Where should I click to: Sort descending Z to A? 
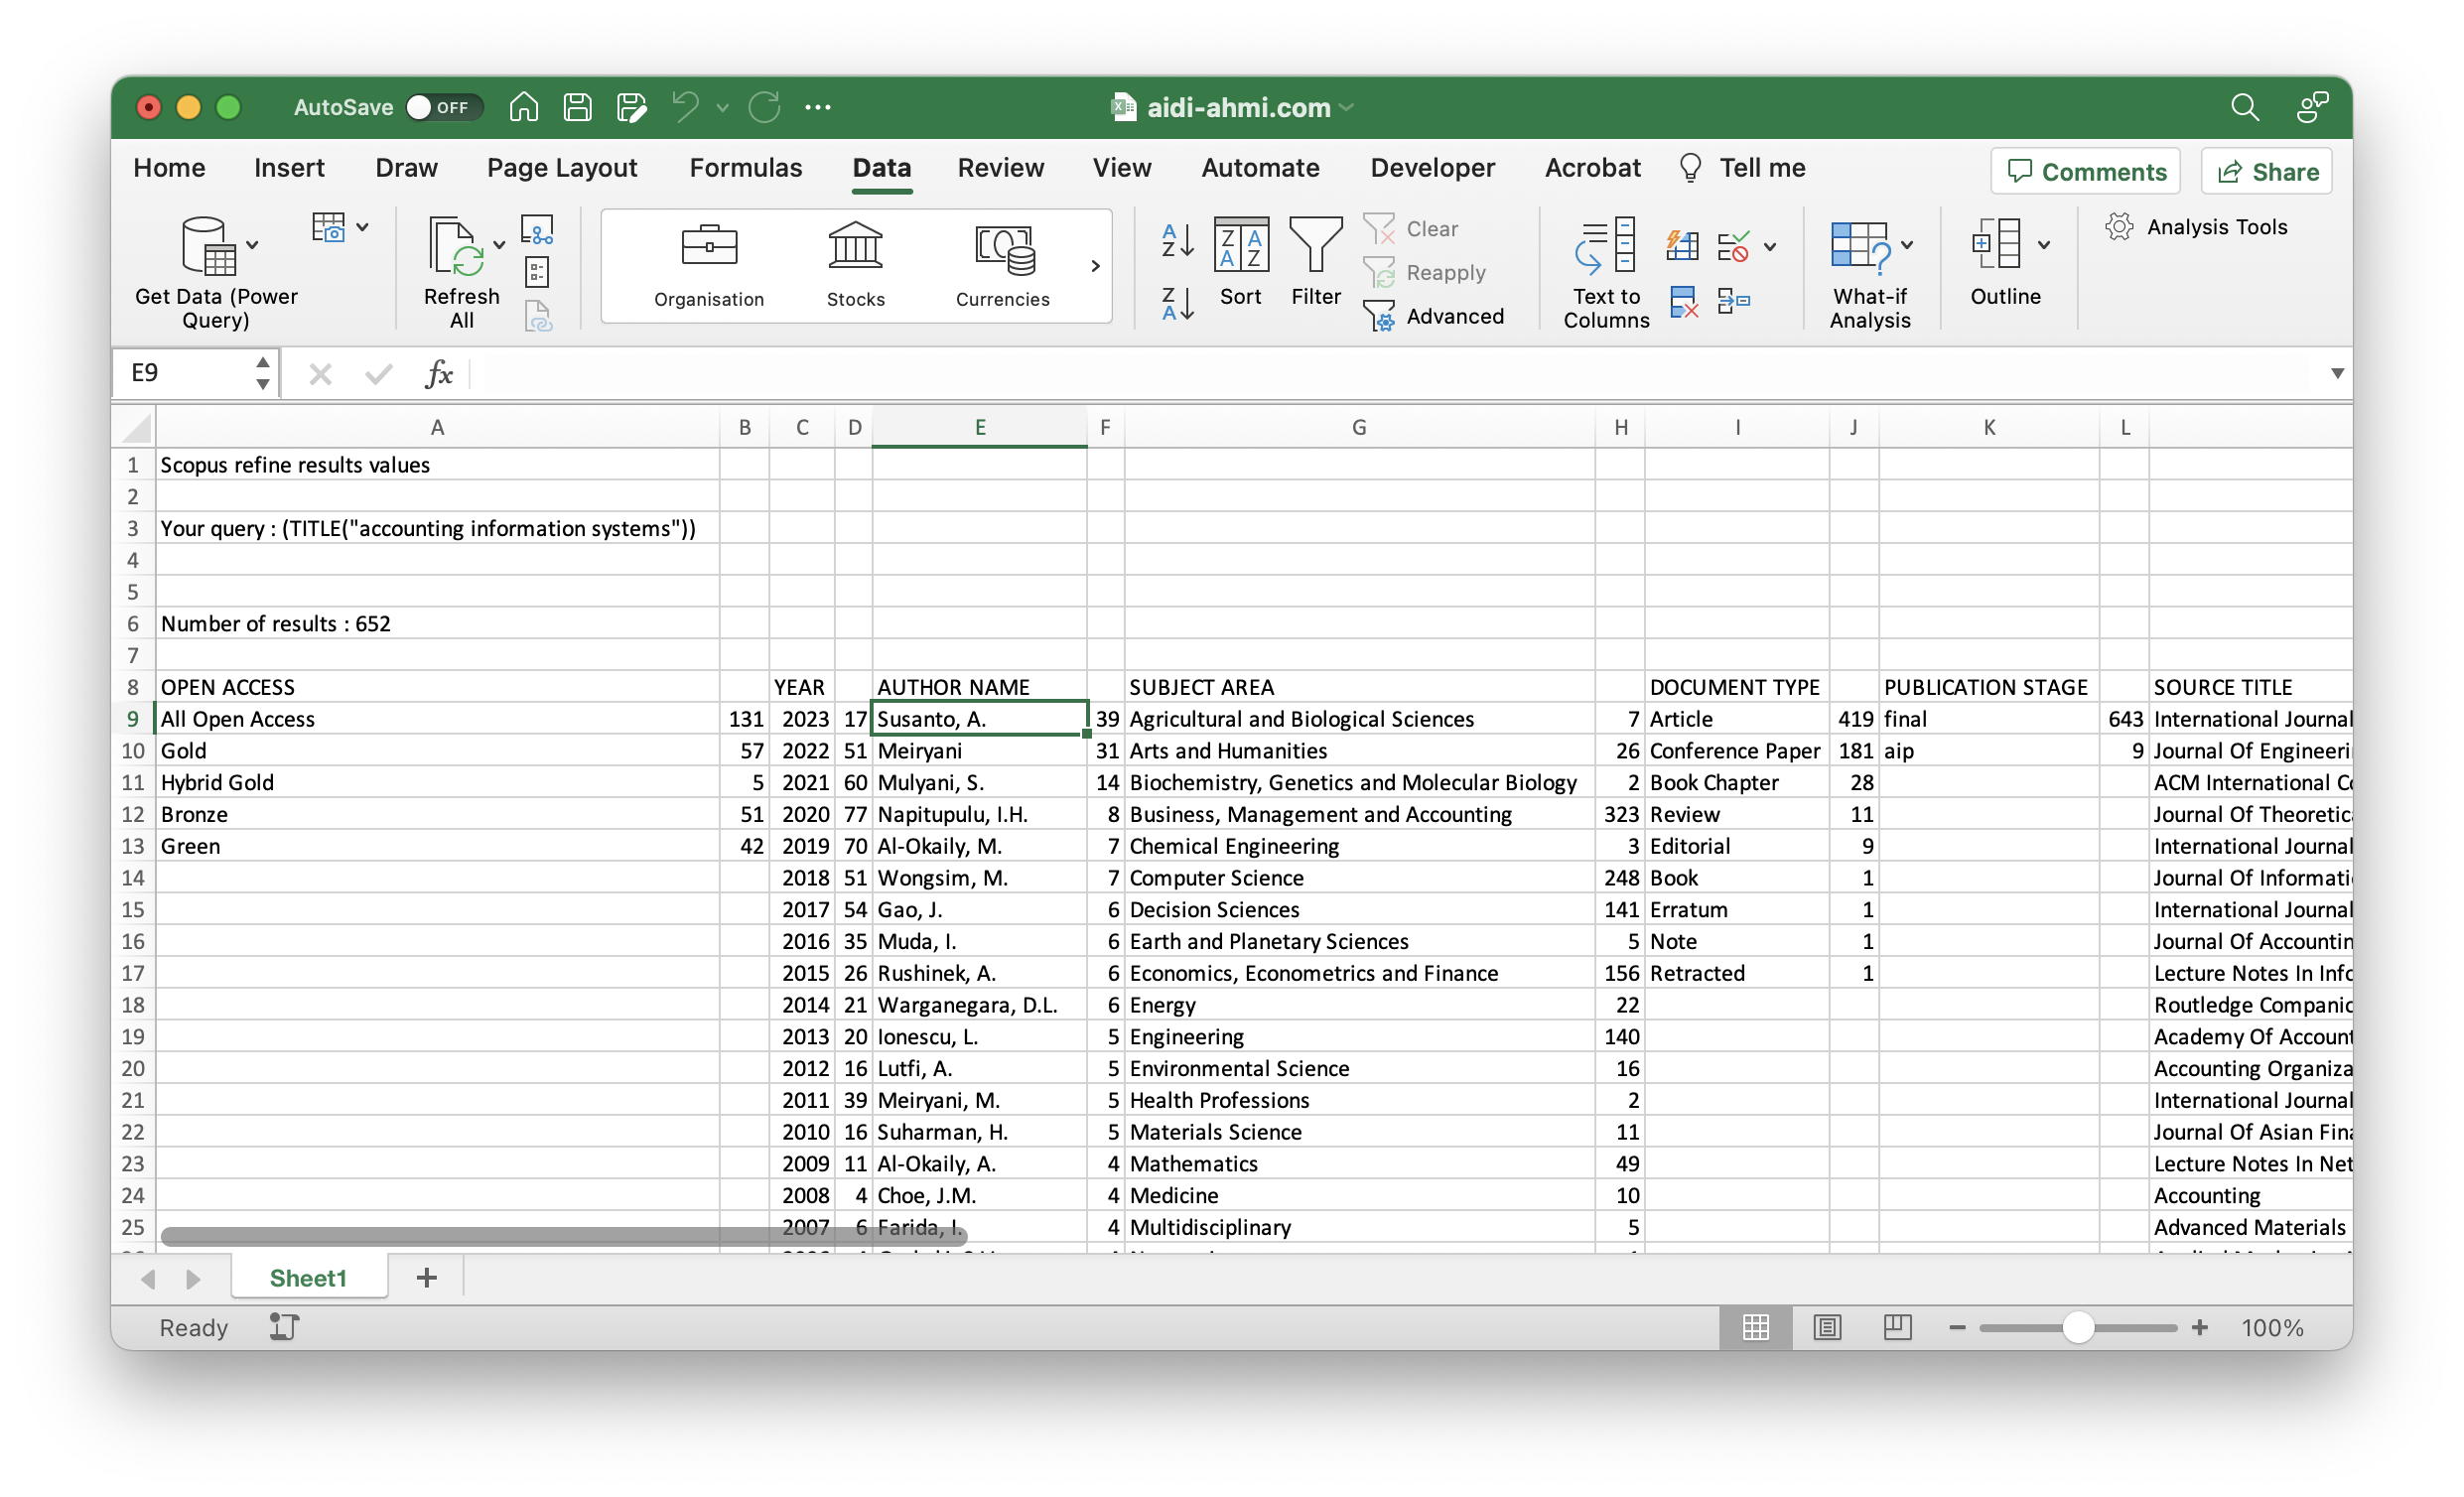(1178, 303)
